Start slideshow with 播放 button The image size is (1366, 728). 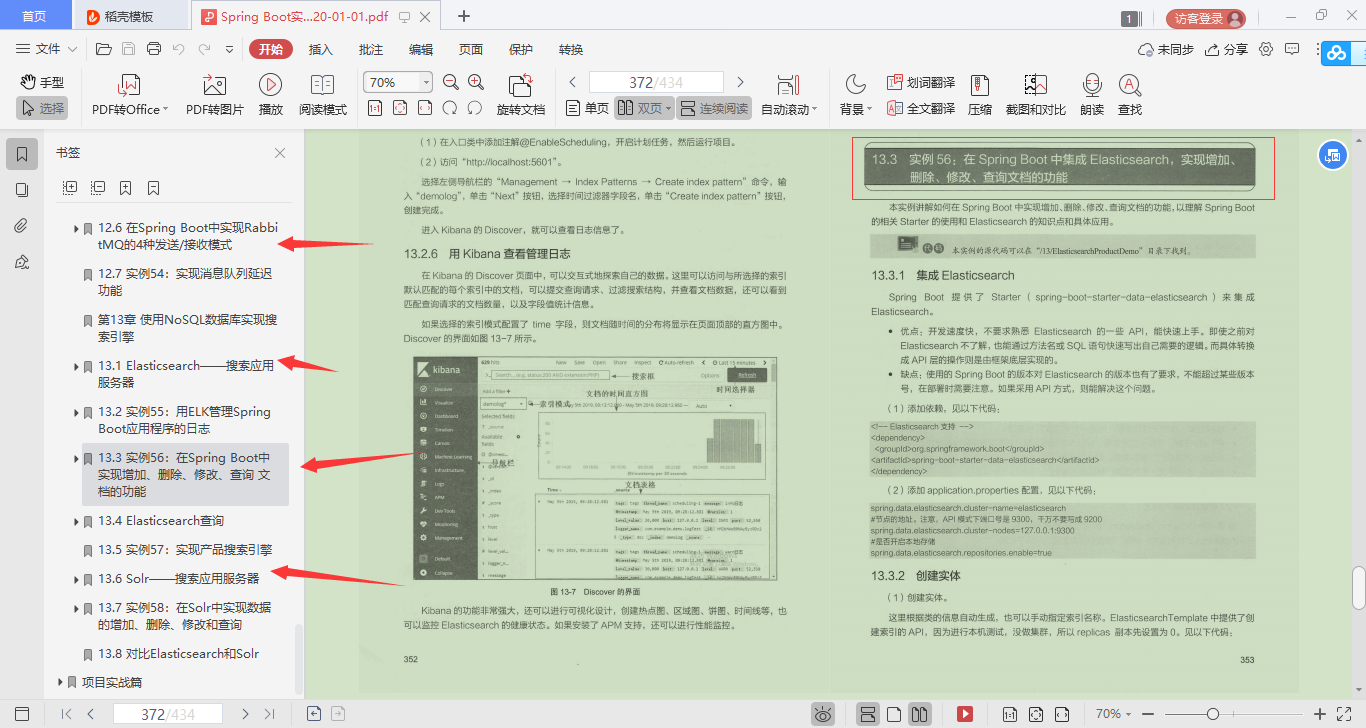pos(270,95)
